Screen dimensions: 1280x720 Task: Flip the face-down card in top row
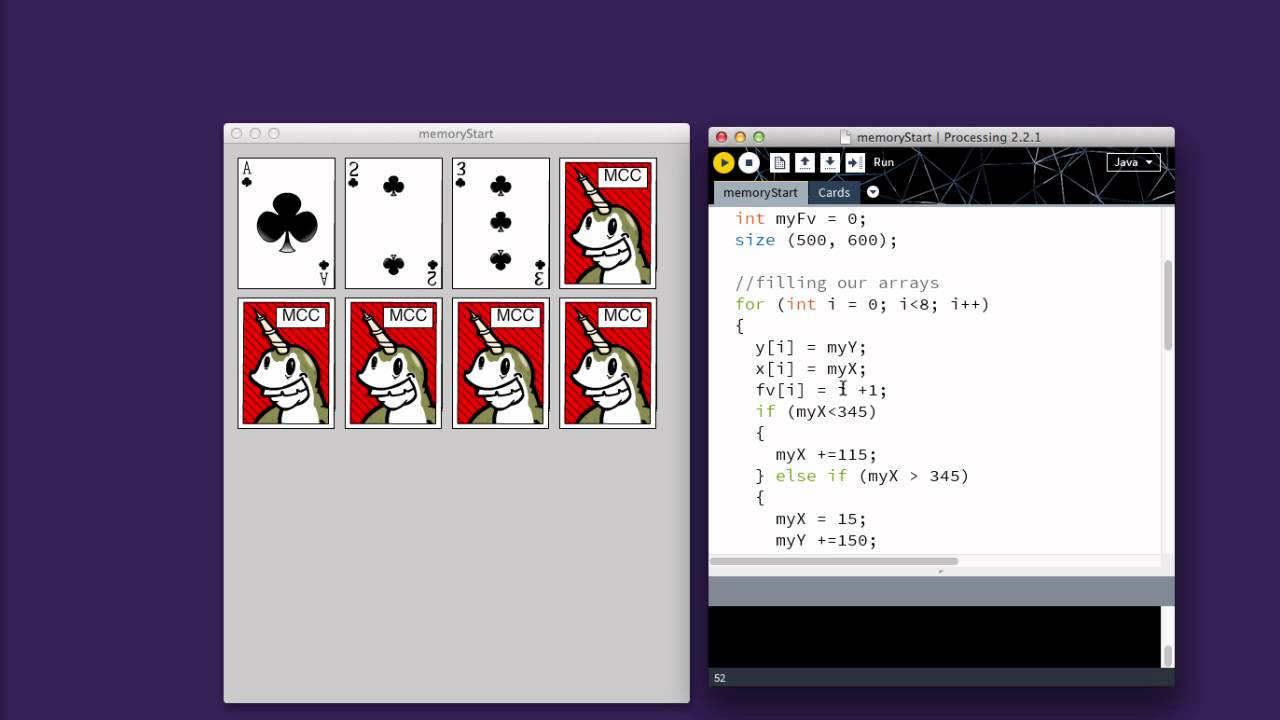pos(608,223)
